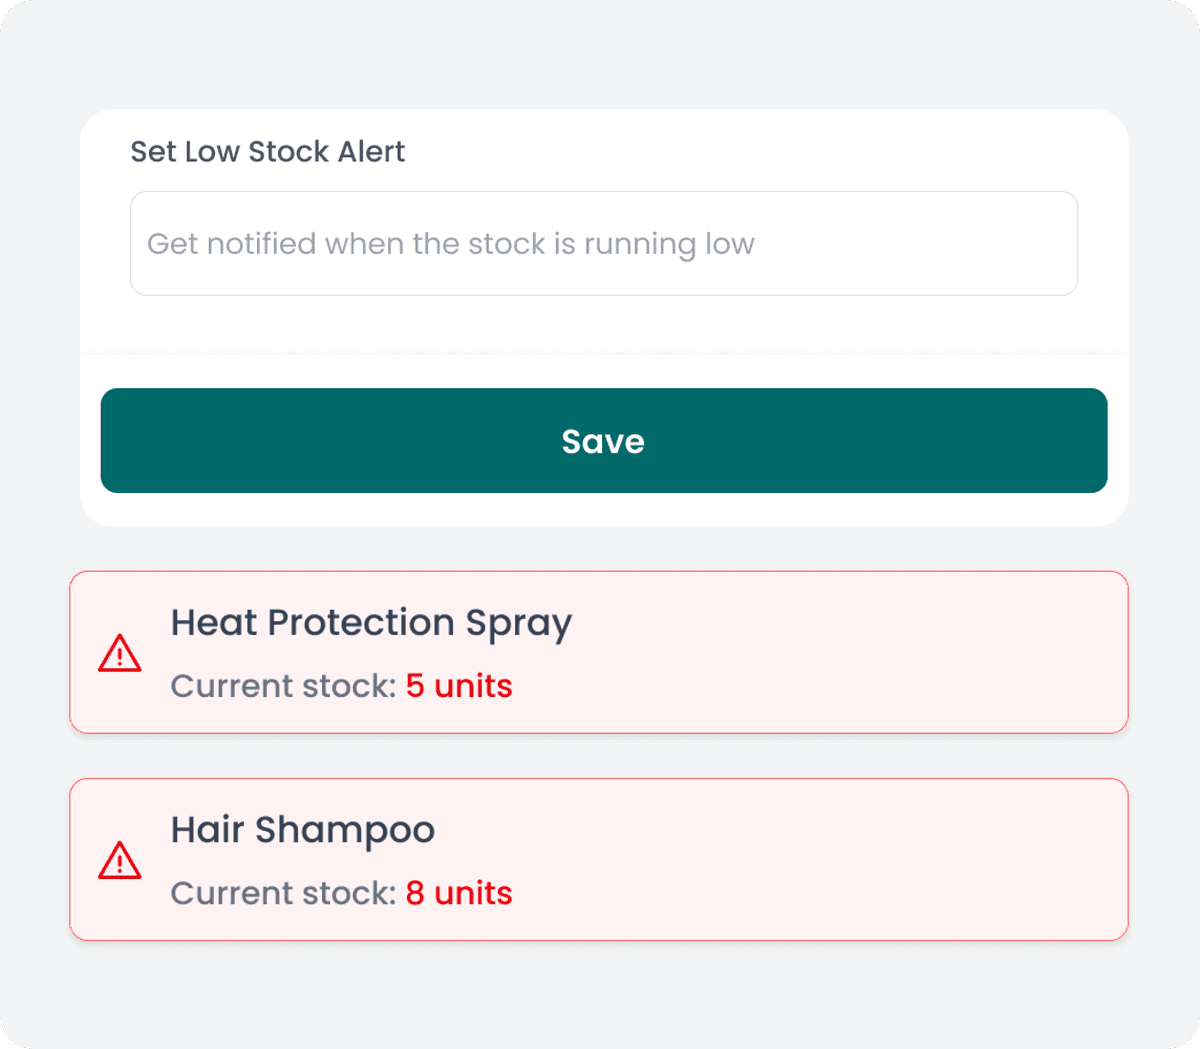Click right end of the alert threshold field
The height and width of the screenshot is (1049, 1200).
[1040, 243]
